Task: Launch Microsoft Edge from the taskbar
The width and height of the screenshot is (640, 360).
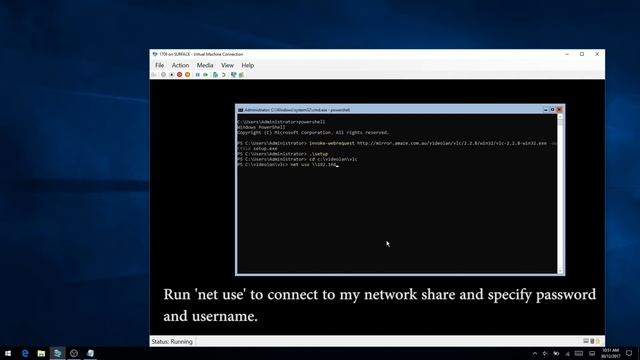Action: pyautogui.click(x=25, y=353)
